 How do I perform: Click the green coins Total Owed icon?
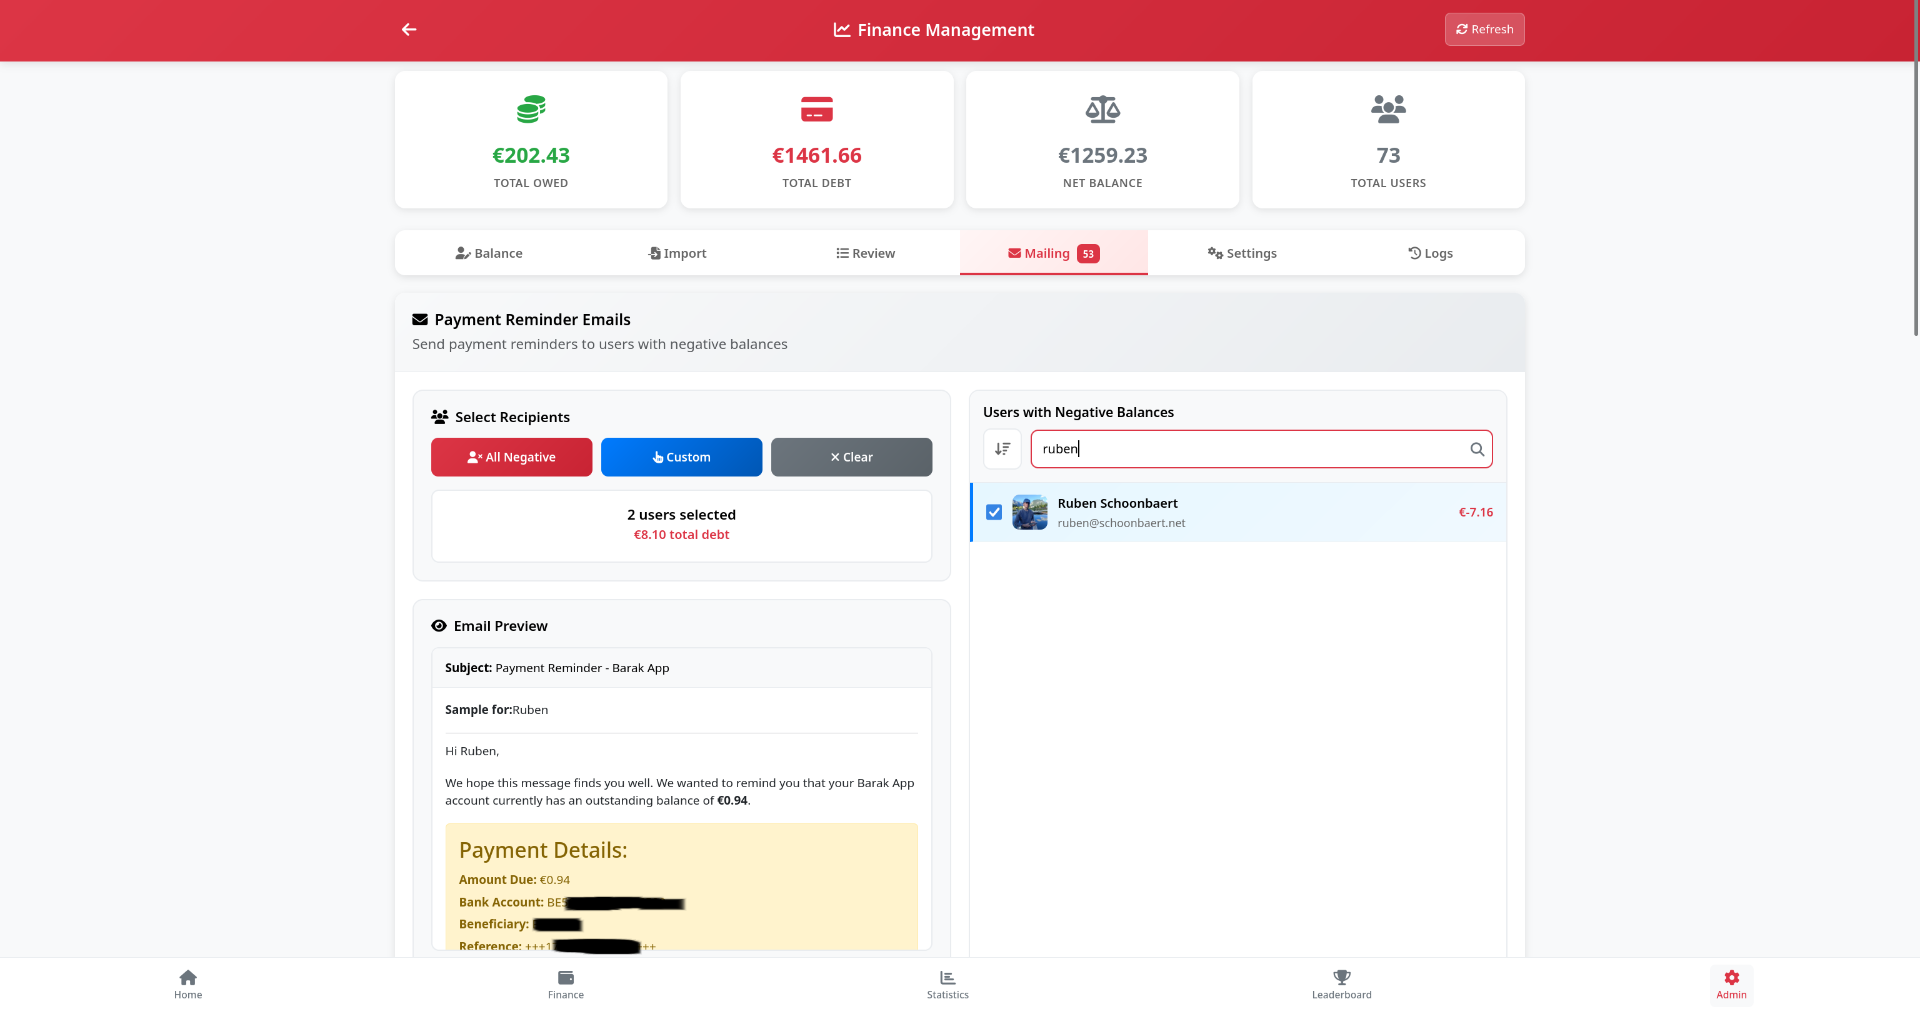(x=531, y=109)
